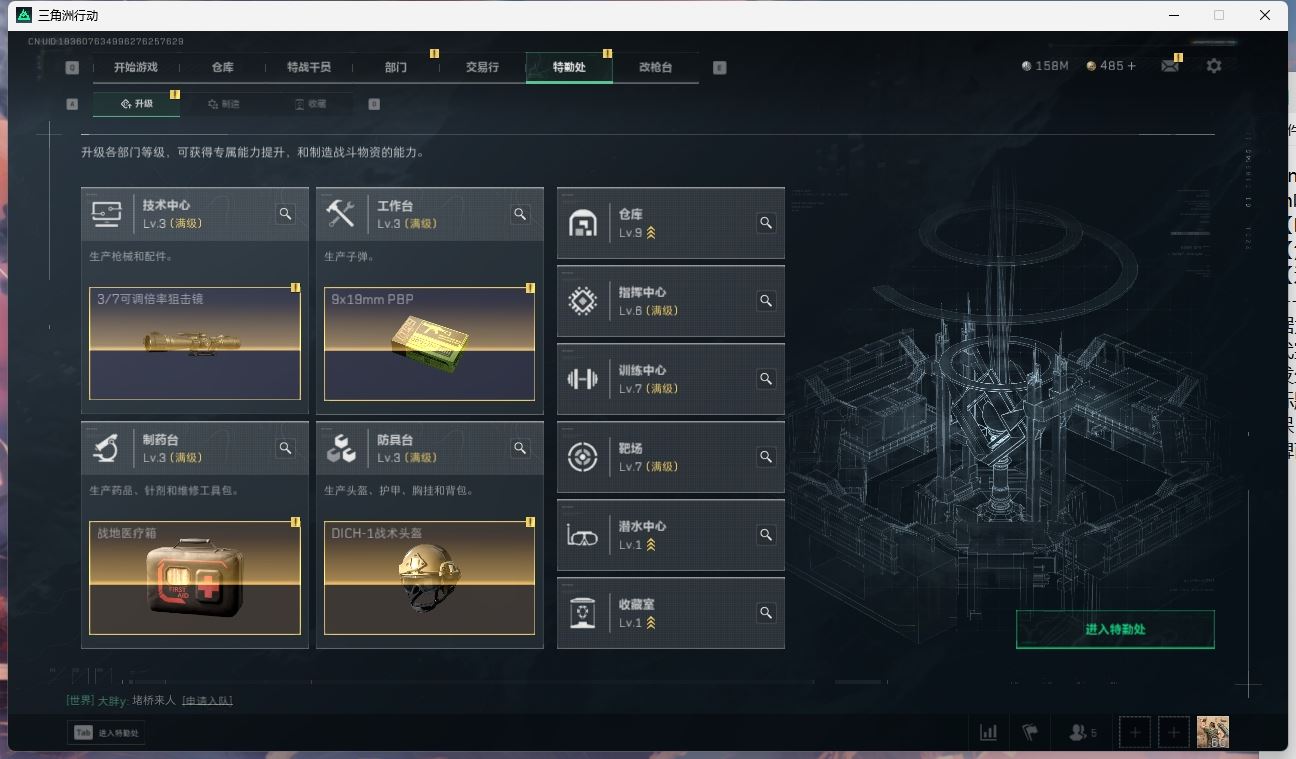Switch to the 改枪台 tab
This screenshot has width=1296, height=759.
tap(655, 67)
